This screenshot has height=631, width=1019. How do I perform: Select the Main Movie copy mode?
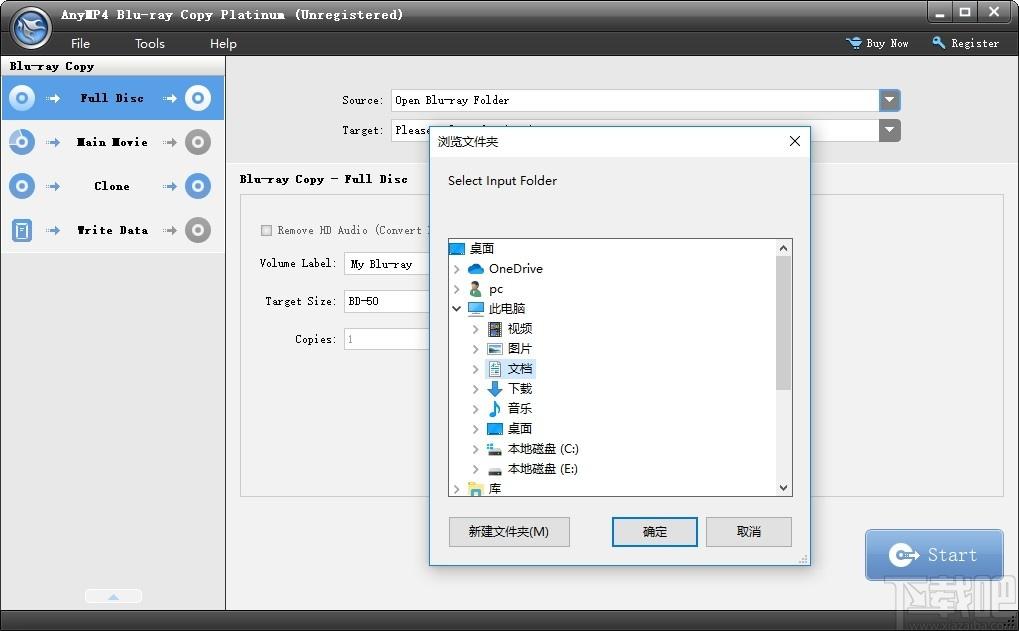point(112,142)
